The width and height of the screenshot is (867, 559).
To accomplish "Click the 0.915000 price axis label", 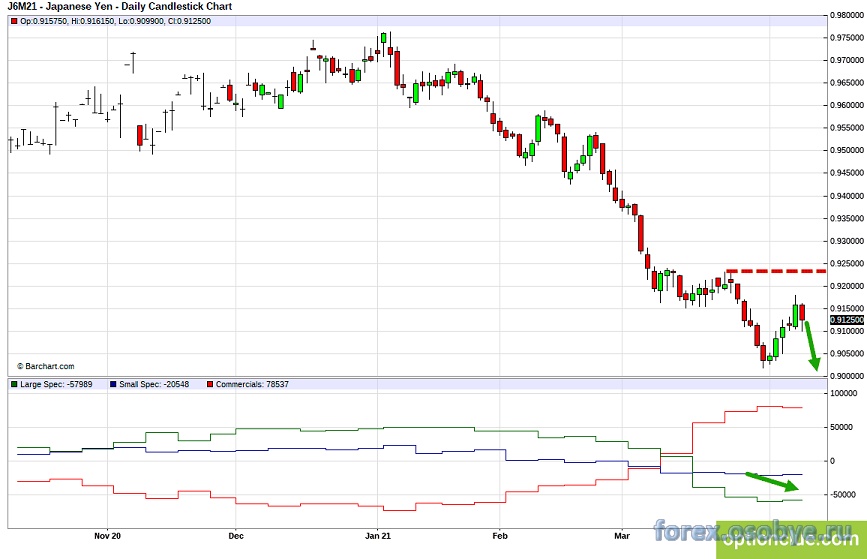I will 847,309.
